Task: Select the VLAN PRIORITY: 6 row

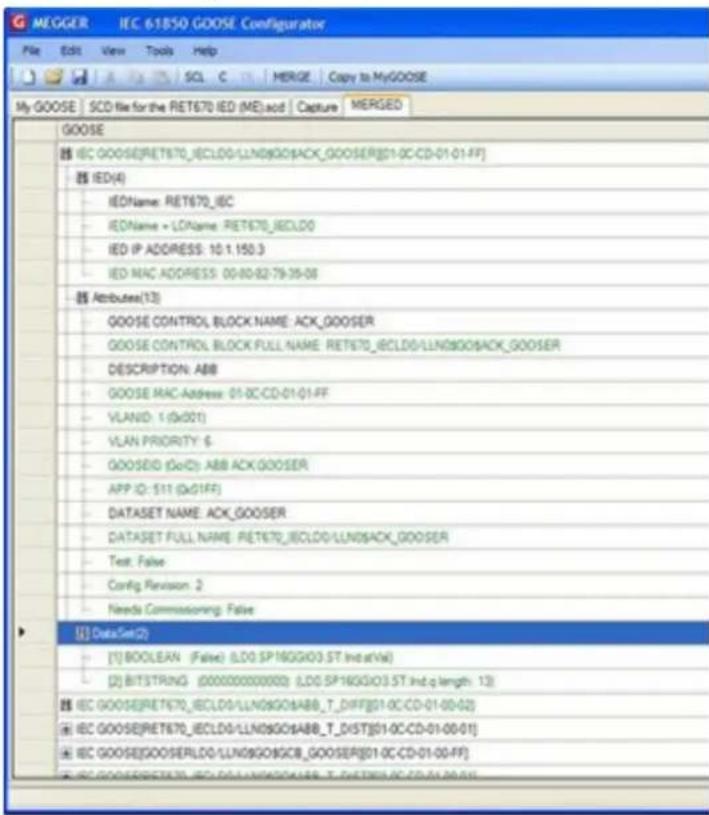Action: [x=383, y=441]
